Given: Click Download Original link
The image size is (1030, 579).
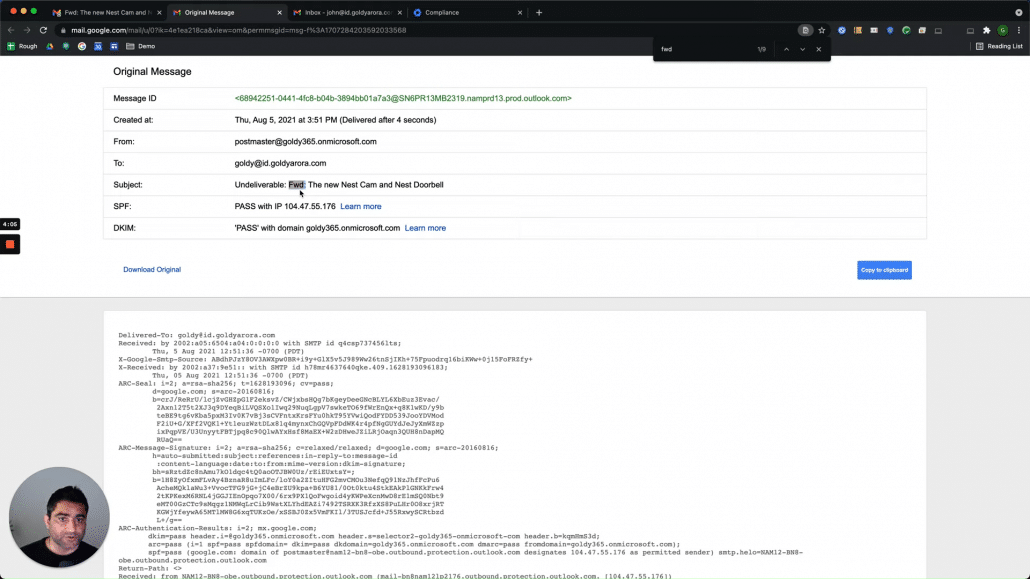Looking at the screenshot, I should pyautogui.click(x=152, y=269).
